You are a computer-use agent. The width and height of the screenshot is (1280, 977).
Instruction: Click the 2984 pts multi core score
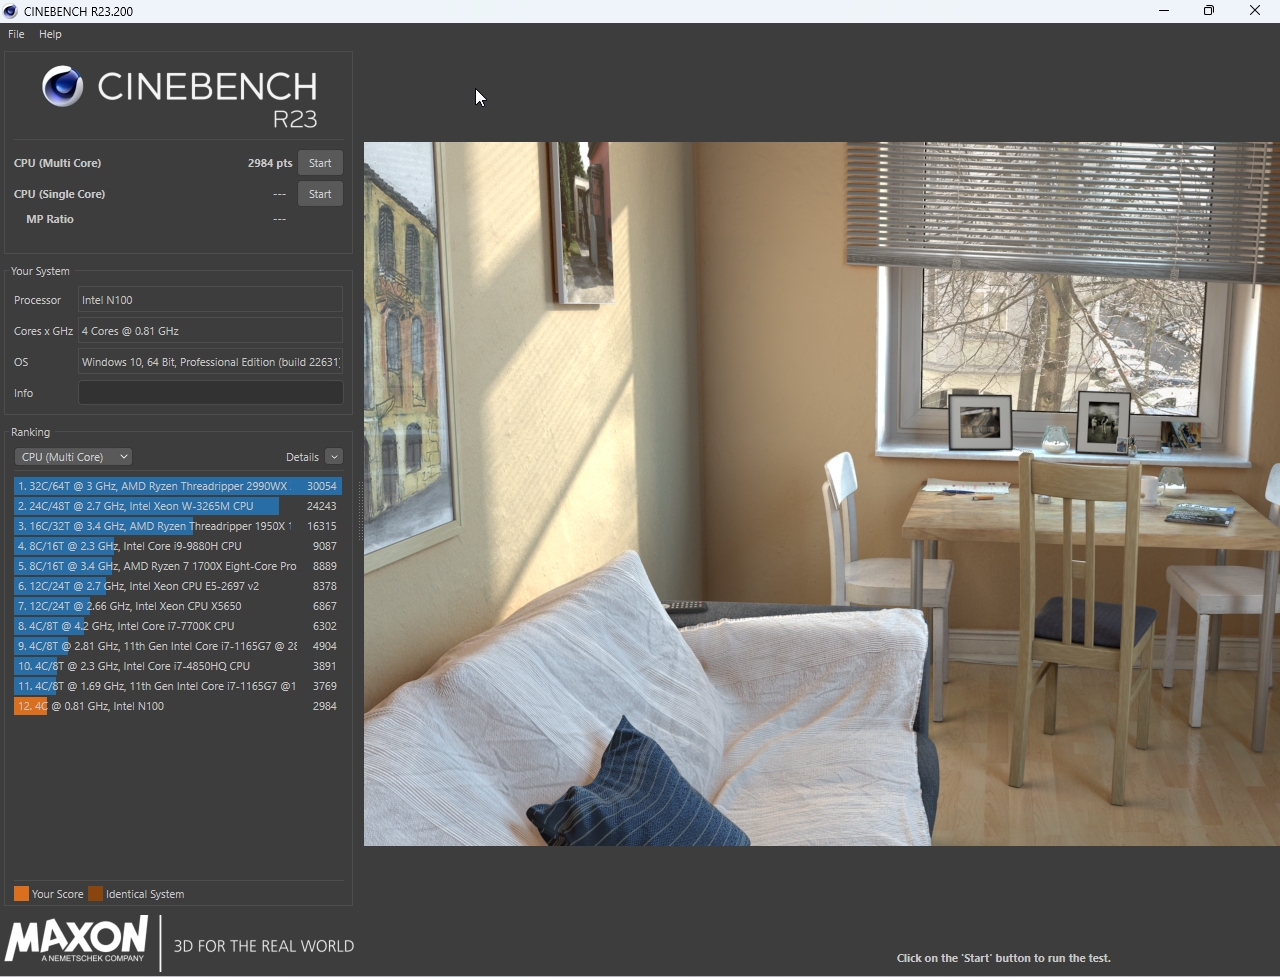pyautogui.click(x=270, y=163)
